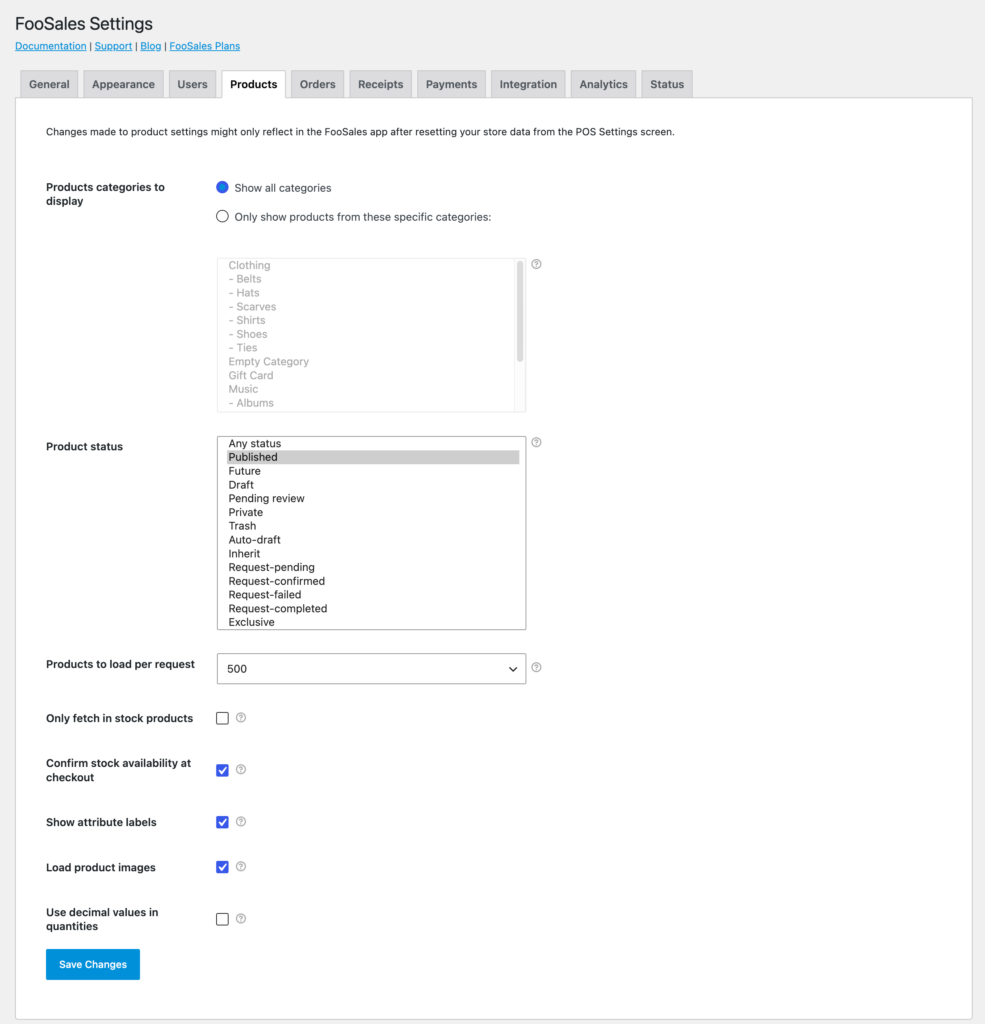The width and height of the screenshot is (985, 1024).
Task: Select Any status in Product status list
Action: [x=373, y=443]
